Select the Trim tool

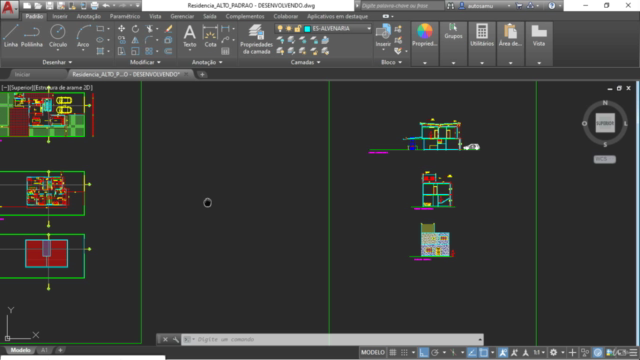[149, 29]
